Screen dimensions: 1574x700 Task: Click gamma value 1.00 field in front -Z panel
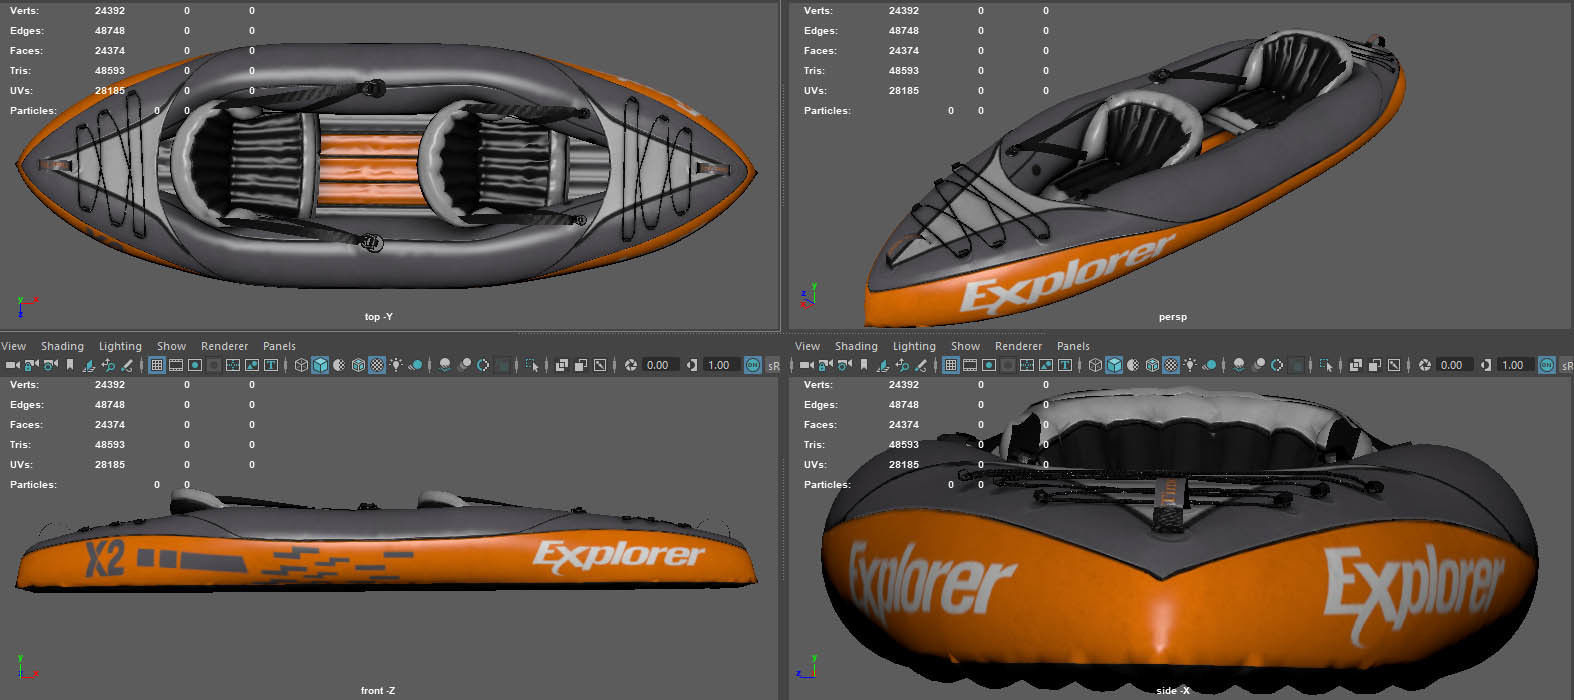point(721,365)
